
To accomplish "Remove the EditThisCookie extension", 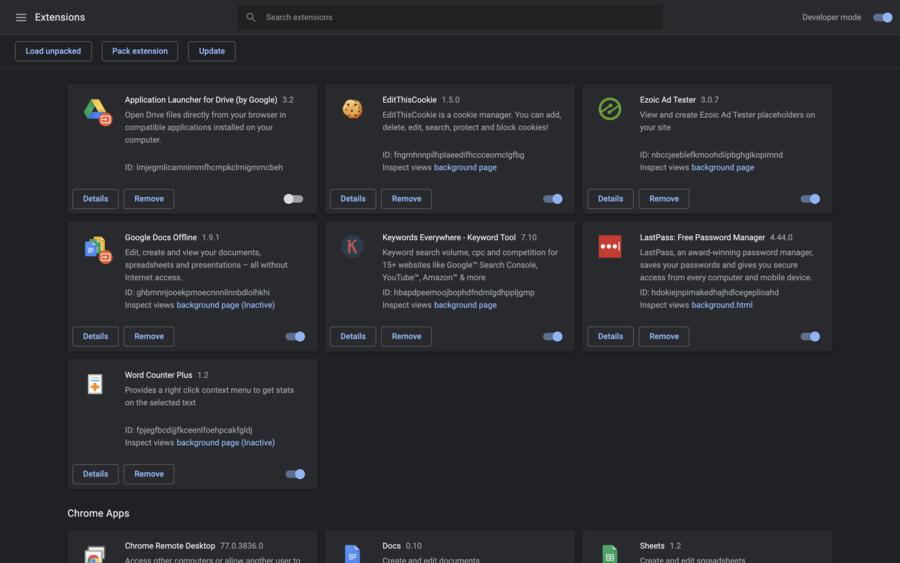I will tap(406, 199).
